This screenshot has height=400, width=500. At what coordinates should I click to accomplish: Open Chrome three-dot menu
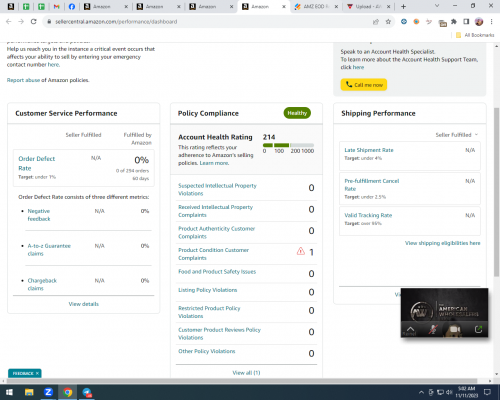[491, 22]
